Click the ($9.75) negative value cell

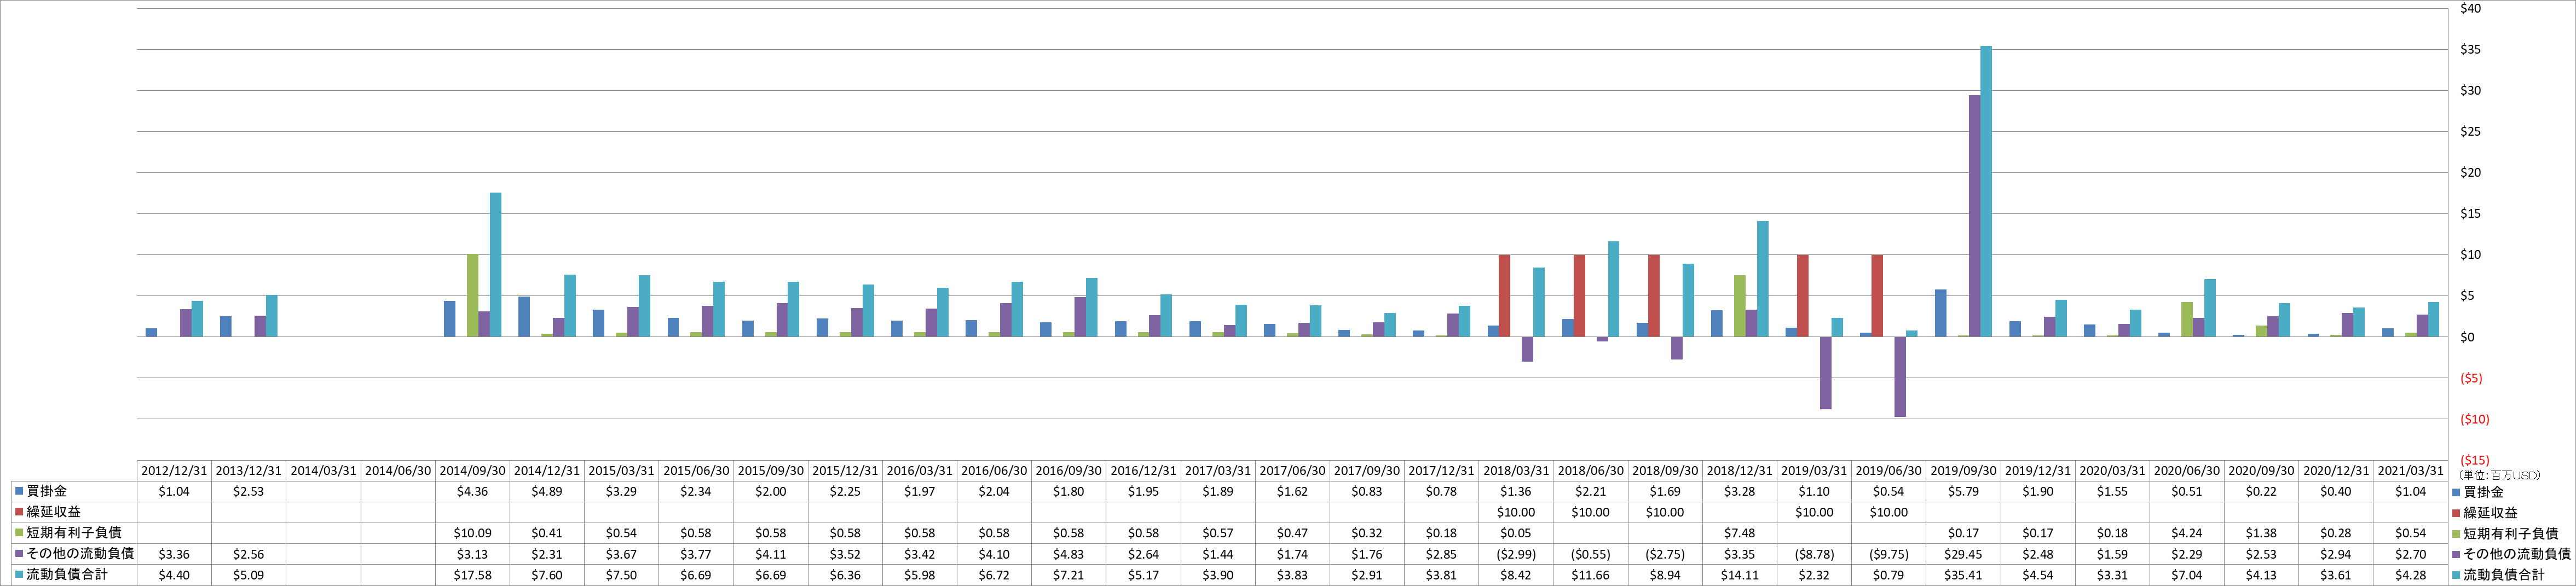tap(1889, 554)
